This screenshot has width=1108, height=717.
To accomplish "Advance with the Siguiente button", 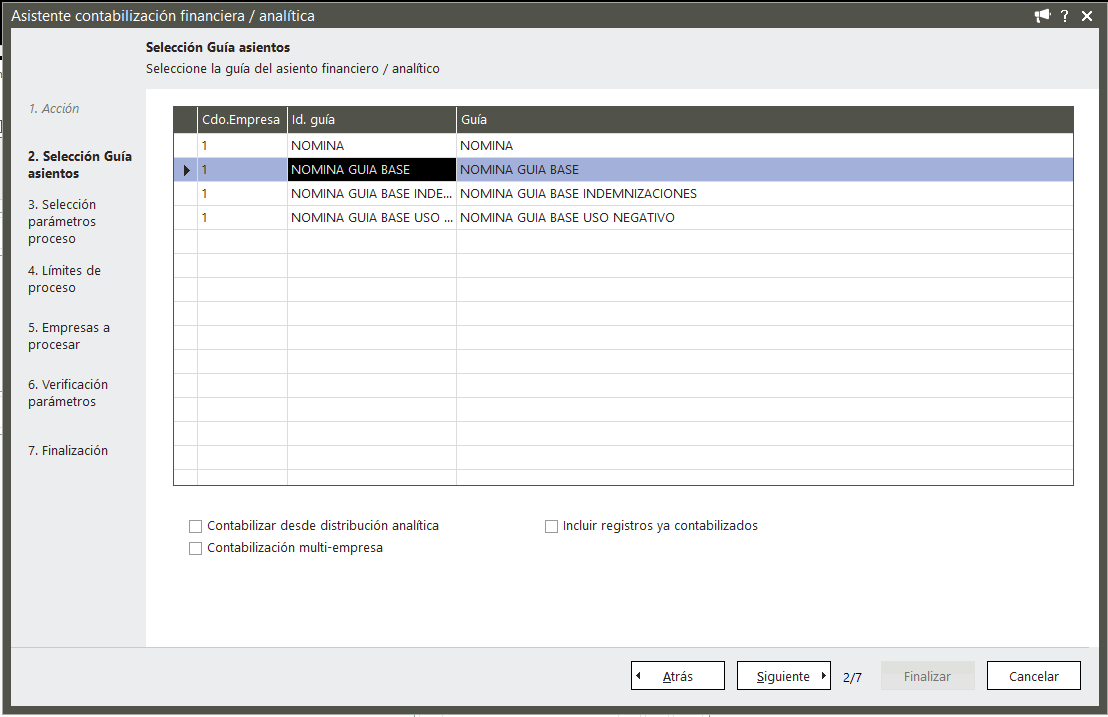I will pyautogui.click(x=784, y=675).
